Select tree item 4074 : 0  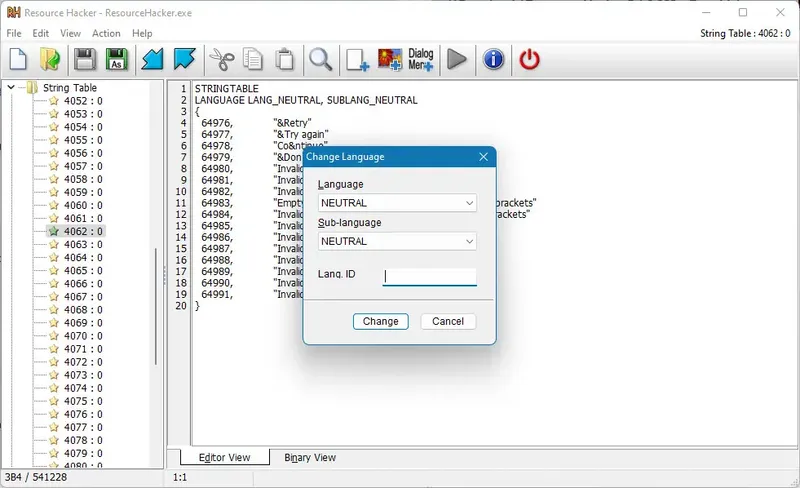click(x=83, y=388)
